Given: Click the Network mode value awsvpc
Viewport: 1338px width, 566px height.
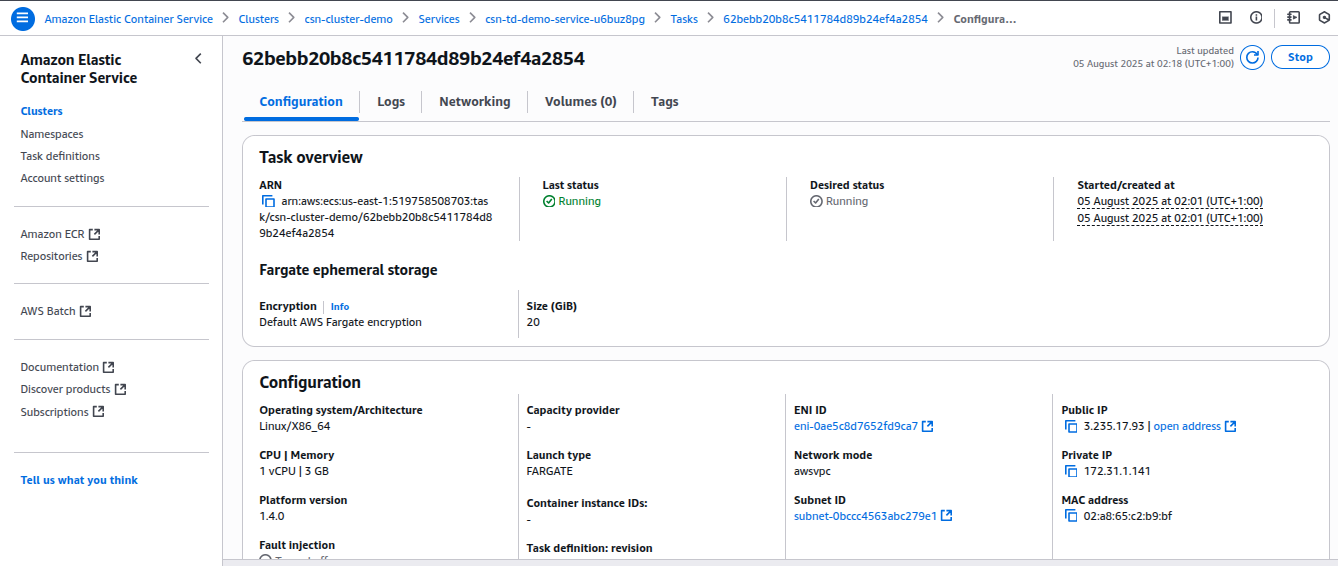Looking at the screenshot, I should click(814, 471).
